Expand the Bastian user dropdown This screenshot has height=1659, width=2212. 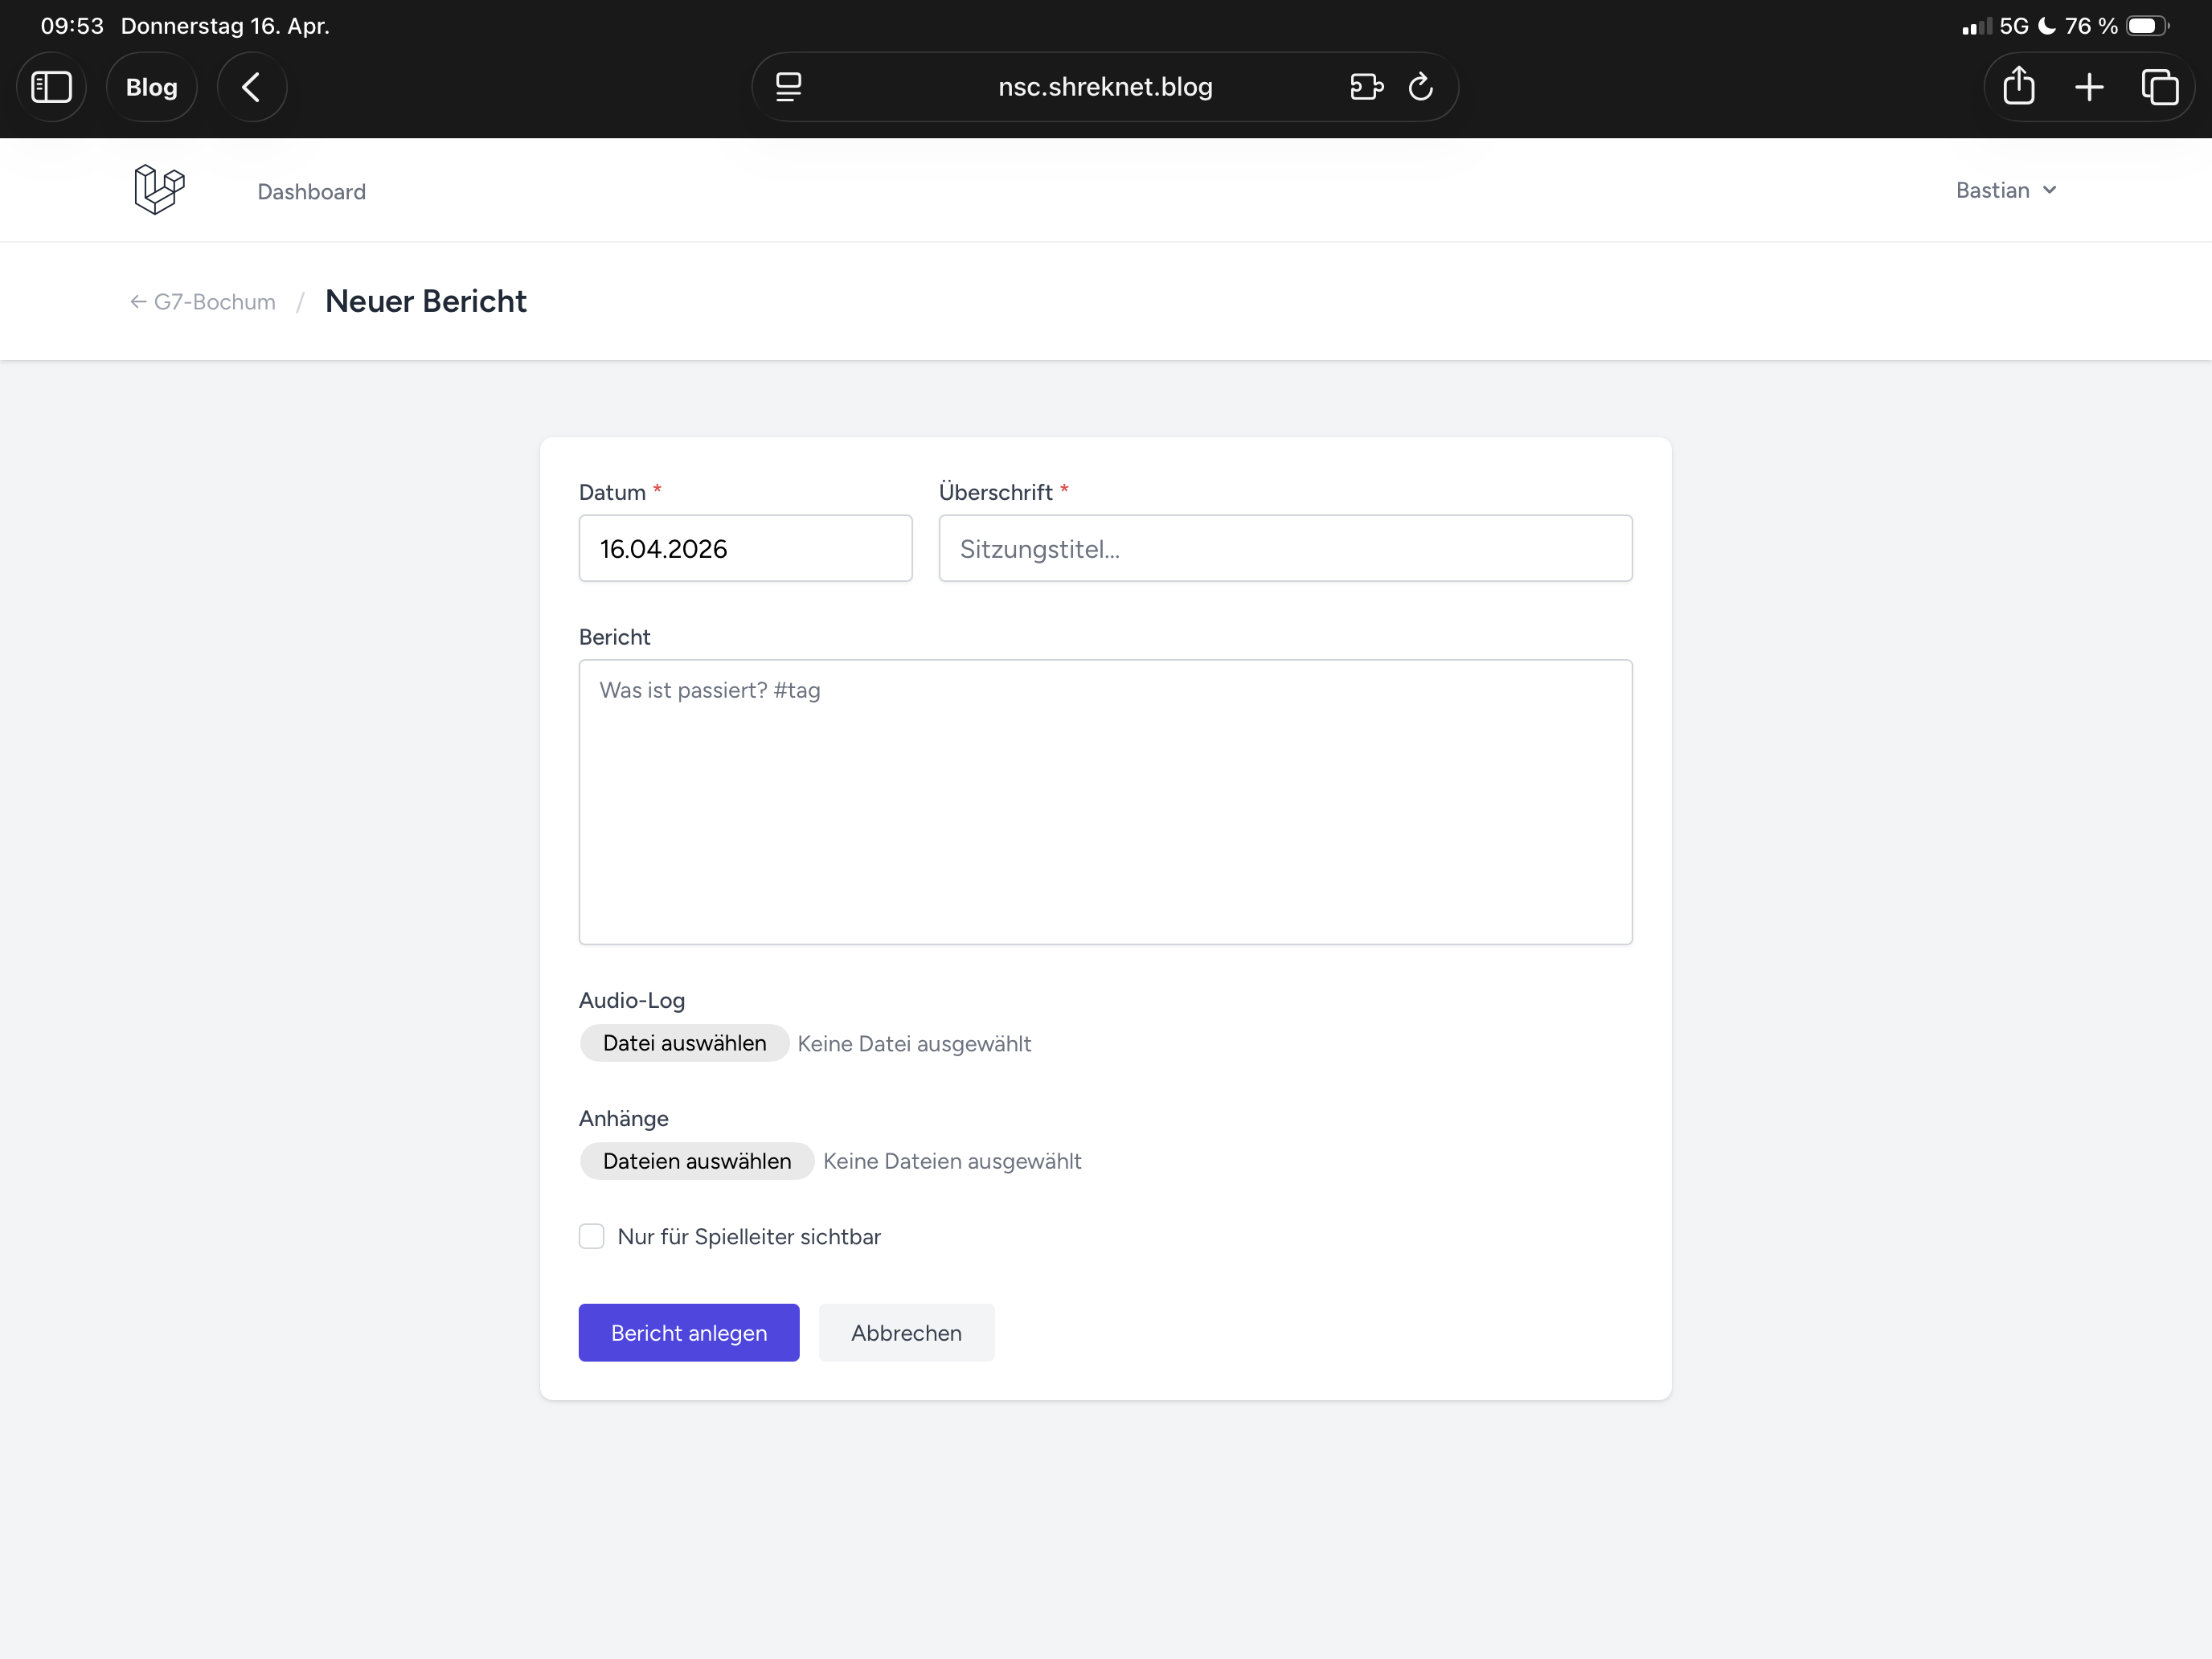coord(2005,190)
